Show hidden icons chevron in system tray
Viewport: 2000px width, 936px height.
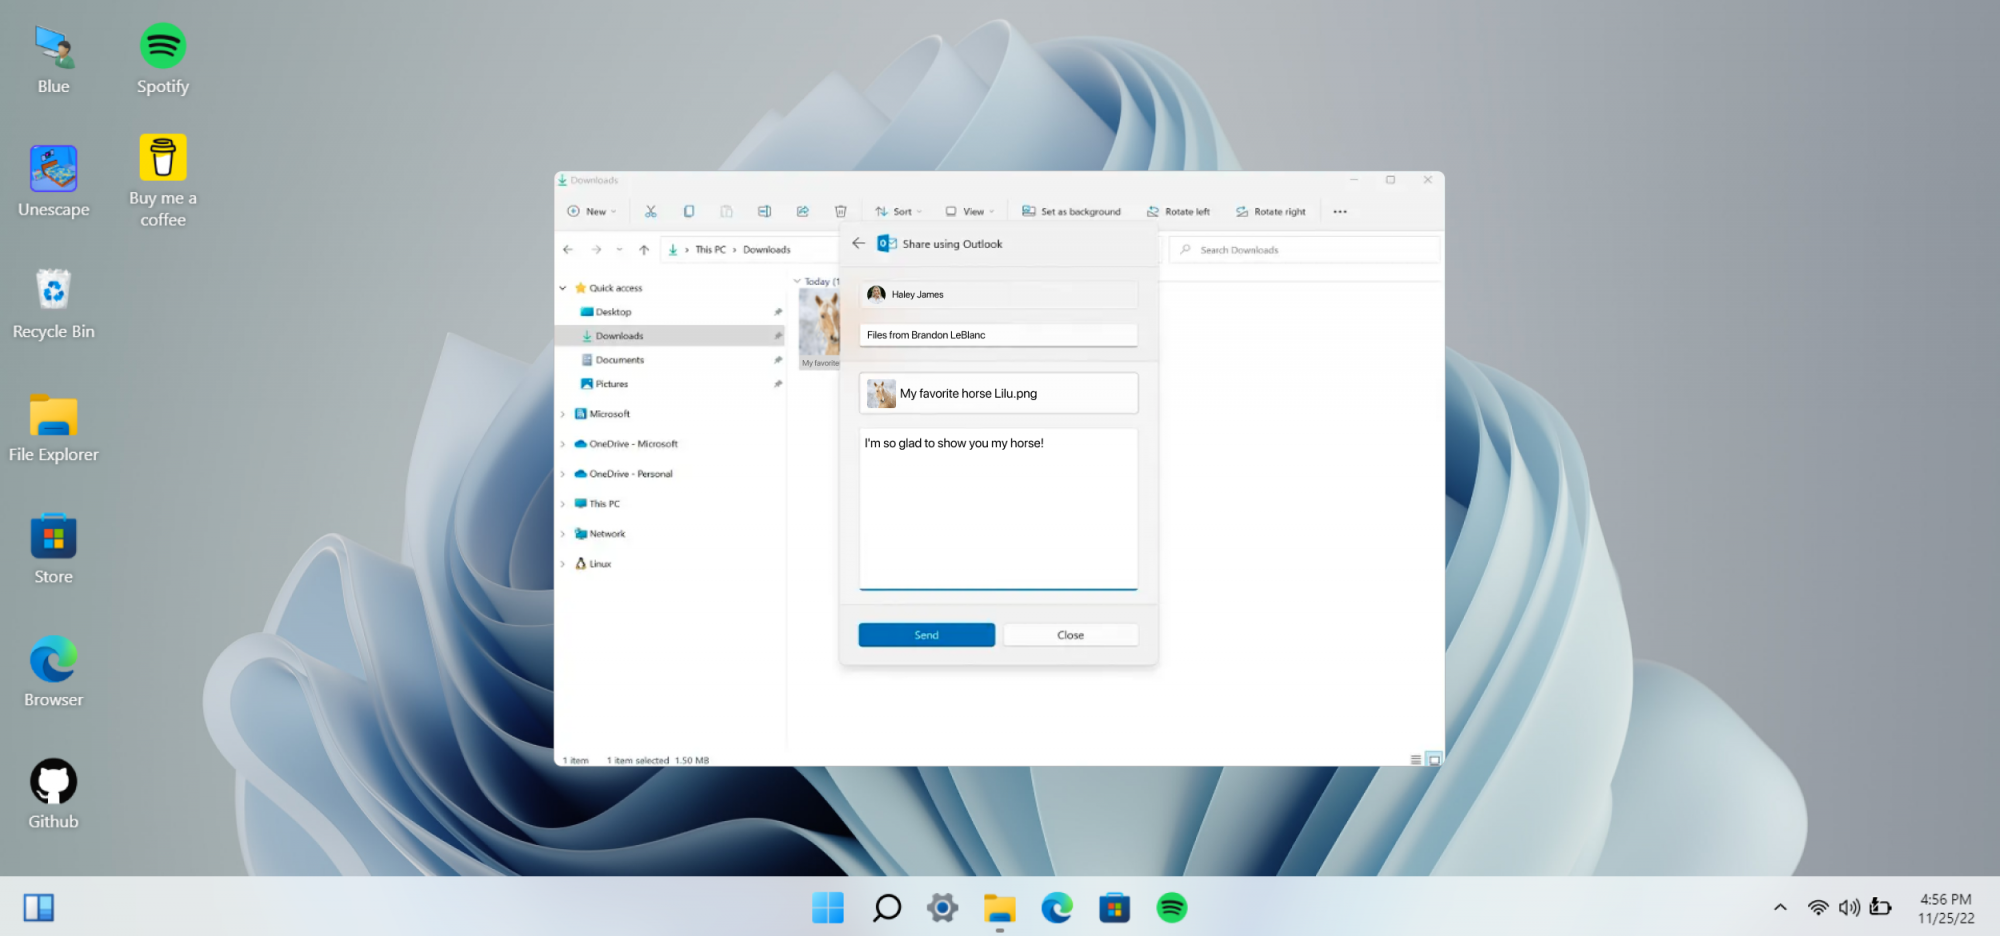tap(1780, 908)
